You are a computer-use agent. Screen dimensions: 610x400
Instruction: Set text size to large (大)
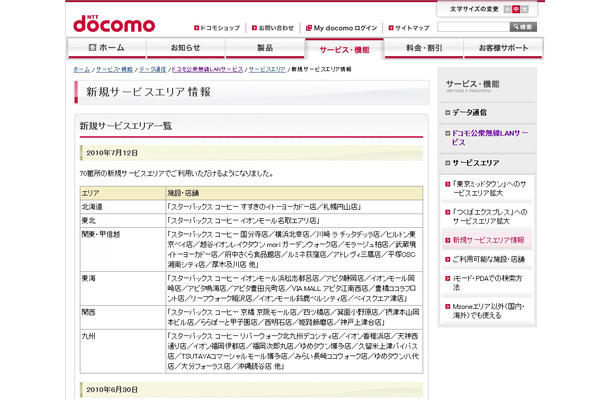[x=524, y=9]
